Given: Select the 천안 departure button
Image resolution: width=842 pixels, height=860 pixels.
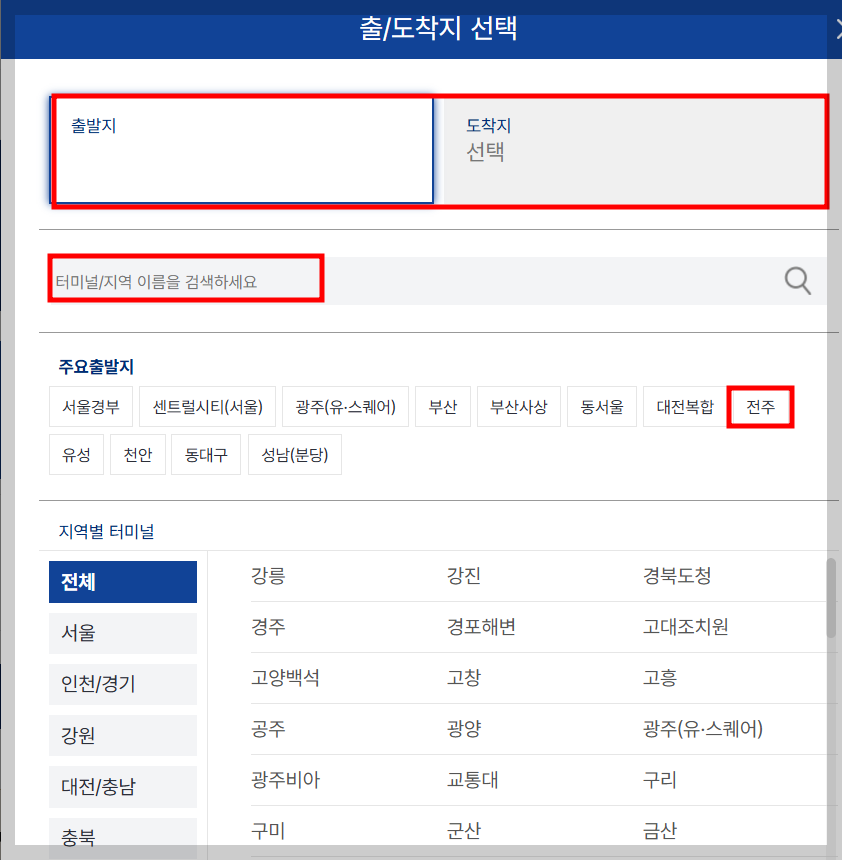Looking at the screenshot, I should (x=138, y=455).
